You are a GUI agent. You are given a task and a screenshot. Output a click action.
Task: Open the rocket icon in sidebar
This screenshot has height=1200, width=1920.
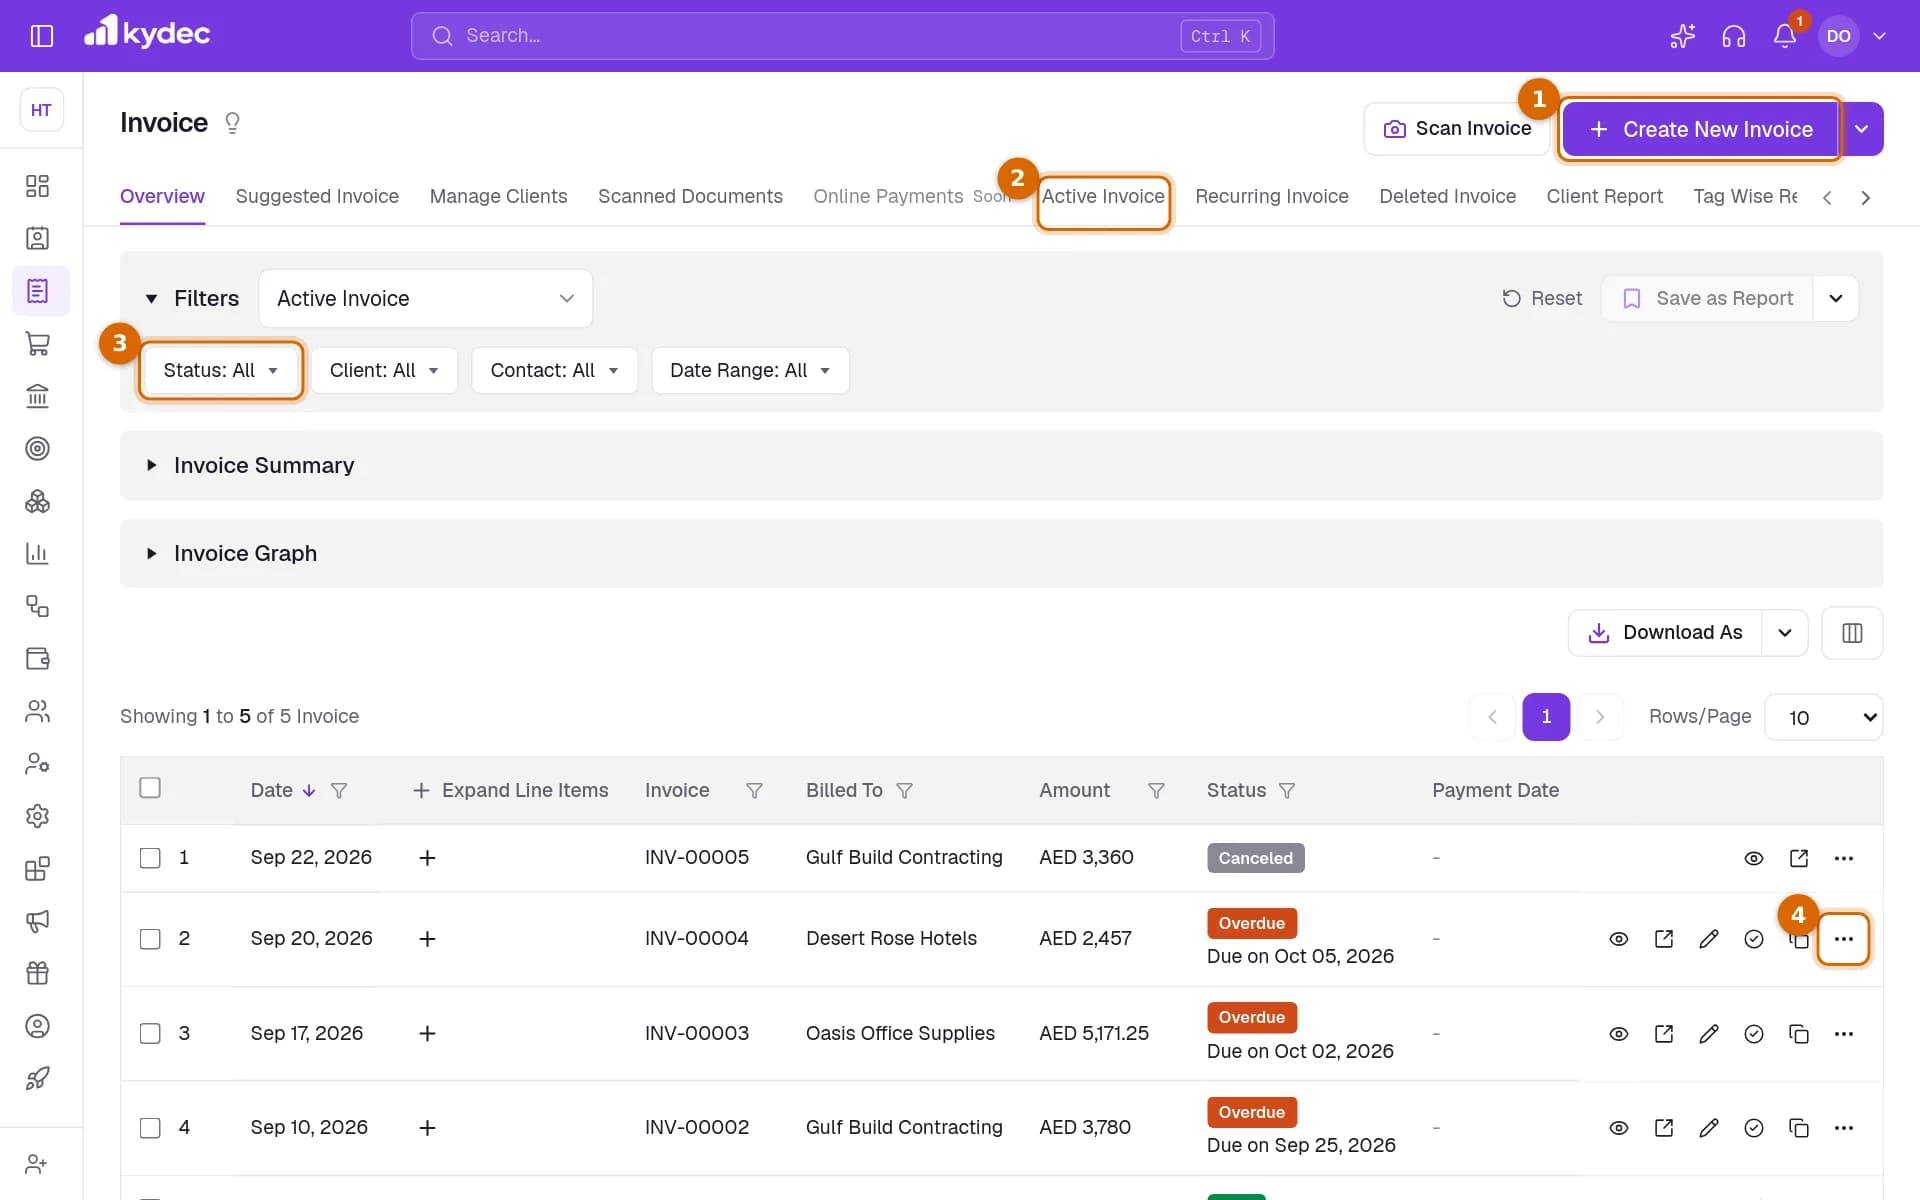coord(37,1078)
